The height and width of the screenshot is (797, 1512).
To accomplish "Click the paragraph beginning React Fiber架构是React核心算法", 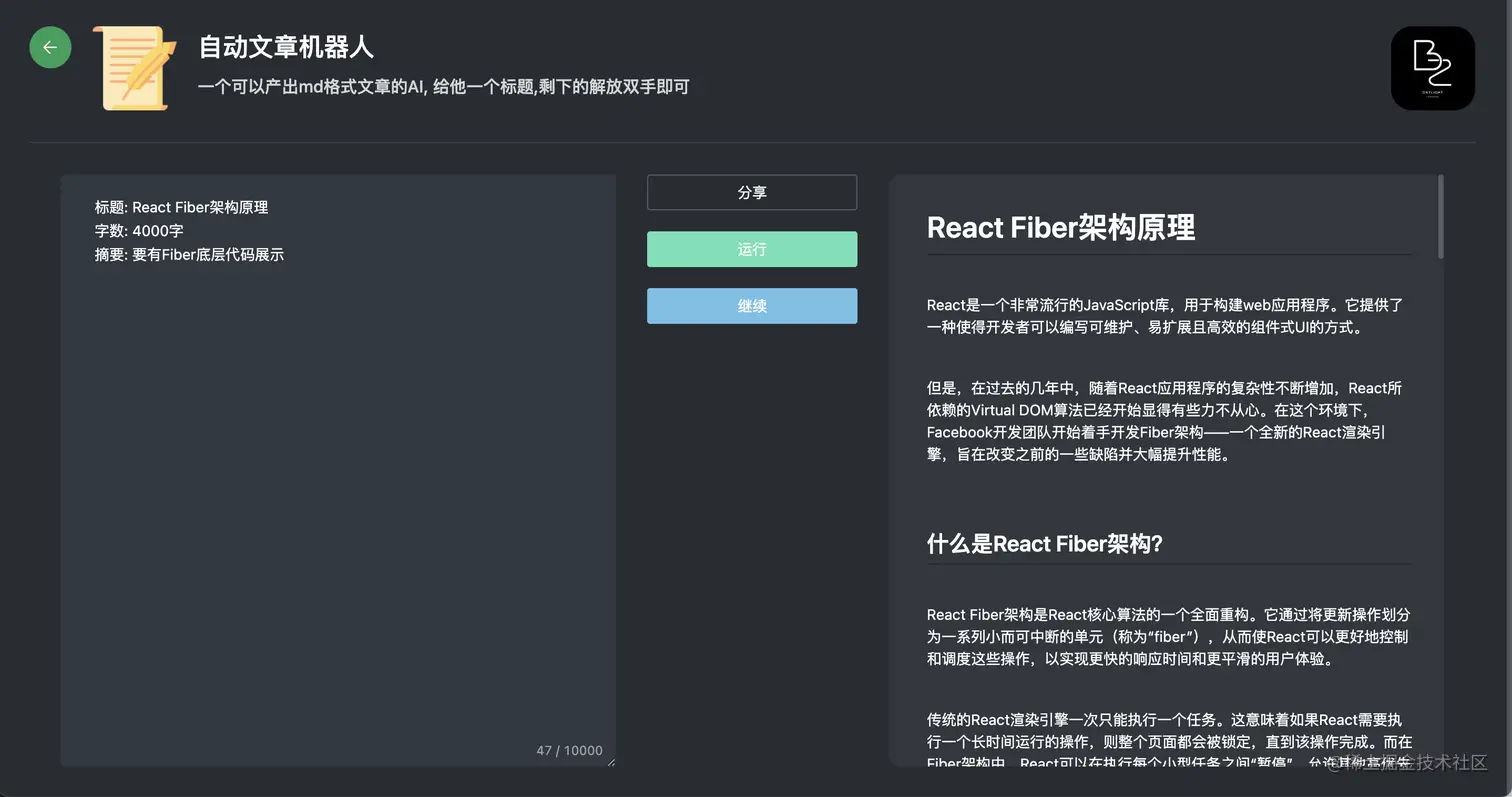I will point(1168,637).
